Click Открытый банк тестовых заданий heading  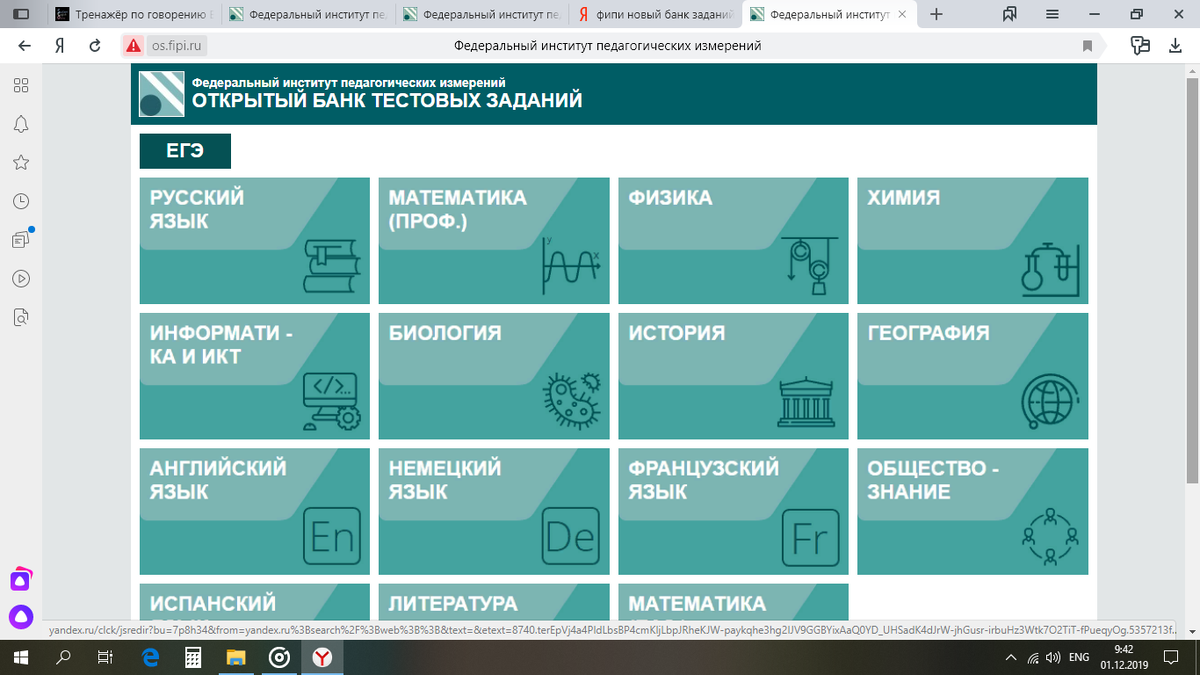pyautogui.click(x=387, y=101)
